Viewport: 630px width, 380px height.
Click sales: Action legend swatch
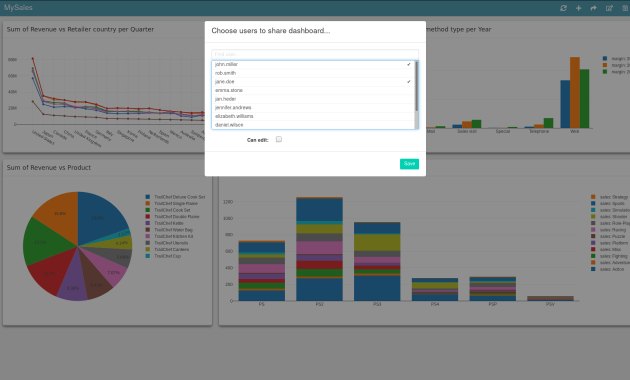593,269
